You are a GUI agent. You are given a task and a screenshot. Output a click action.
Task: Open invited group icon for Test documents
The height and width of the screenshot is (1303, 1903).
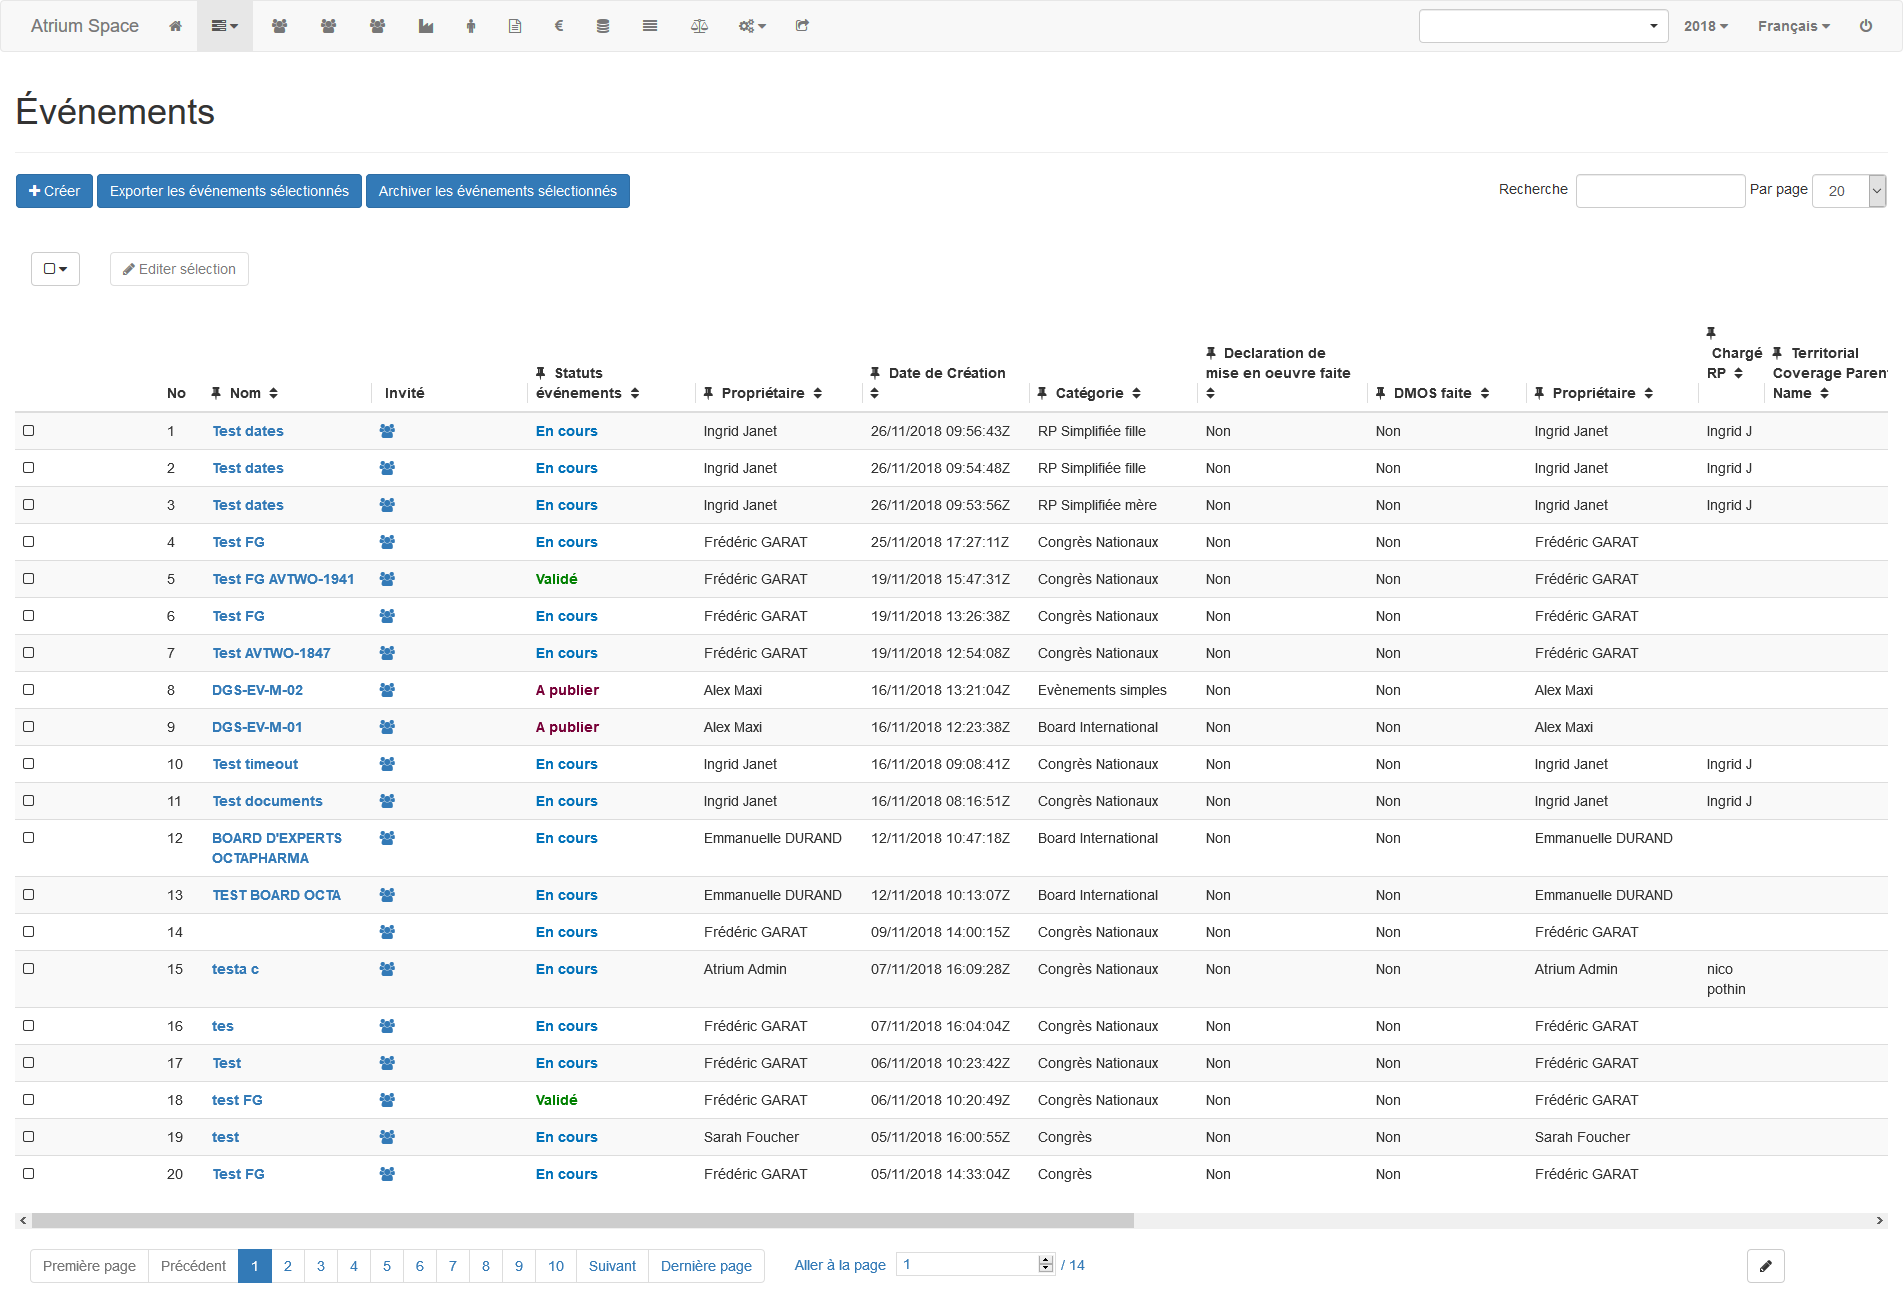(387, 801)
